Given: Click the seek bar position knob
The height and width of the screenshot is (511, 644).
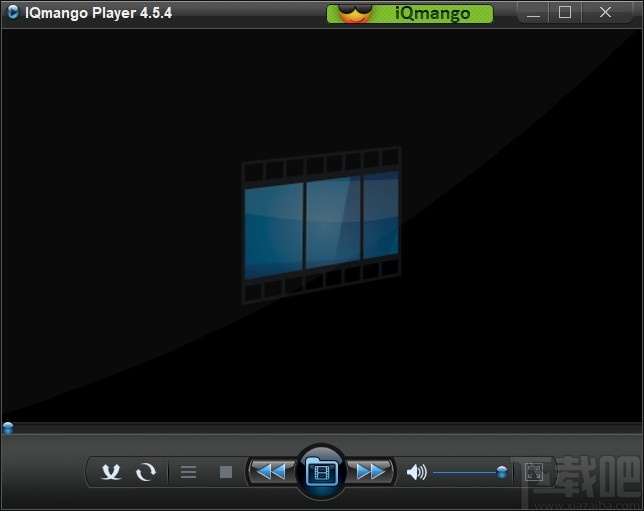Looking at the screenshot, I should click(x=8, y=428).
